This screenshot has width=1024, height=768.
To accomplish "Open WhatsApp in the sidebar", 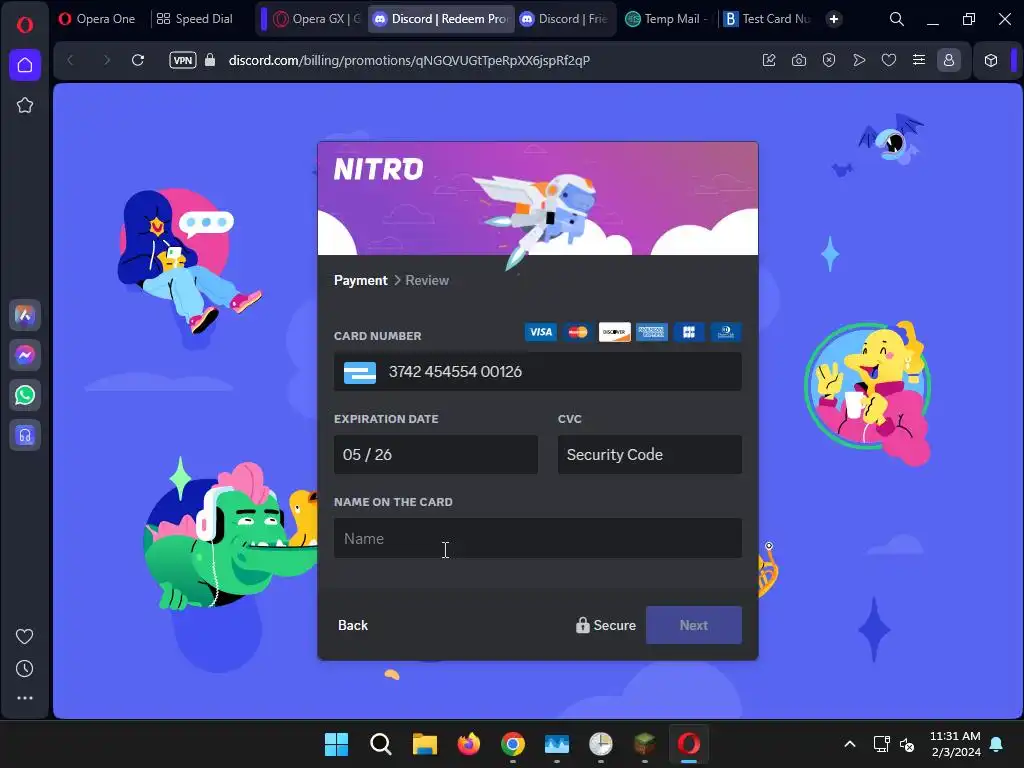I will click(x=25, y=395).
